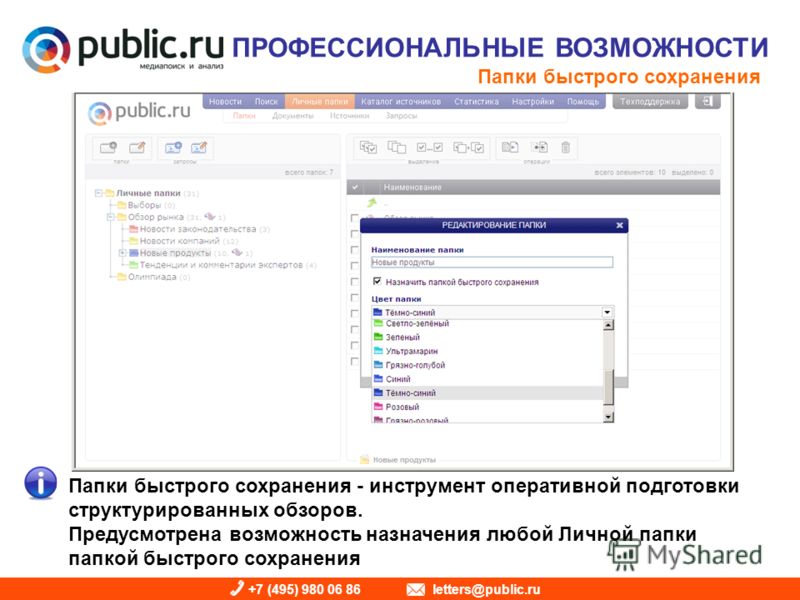Select Обзор рынка folder in tree
The width and height of the screenshot is (800, 600).
click(156, 217)
